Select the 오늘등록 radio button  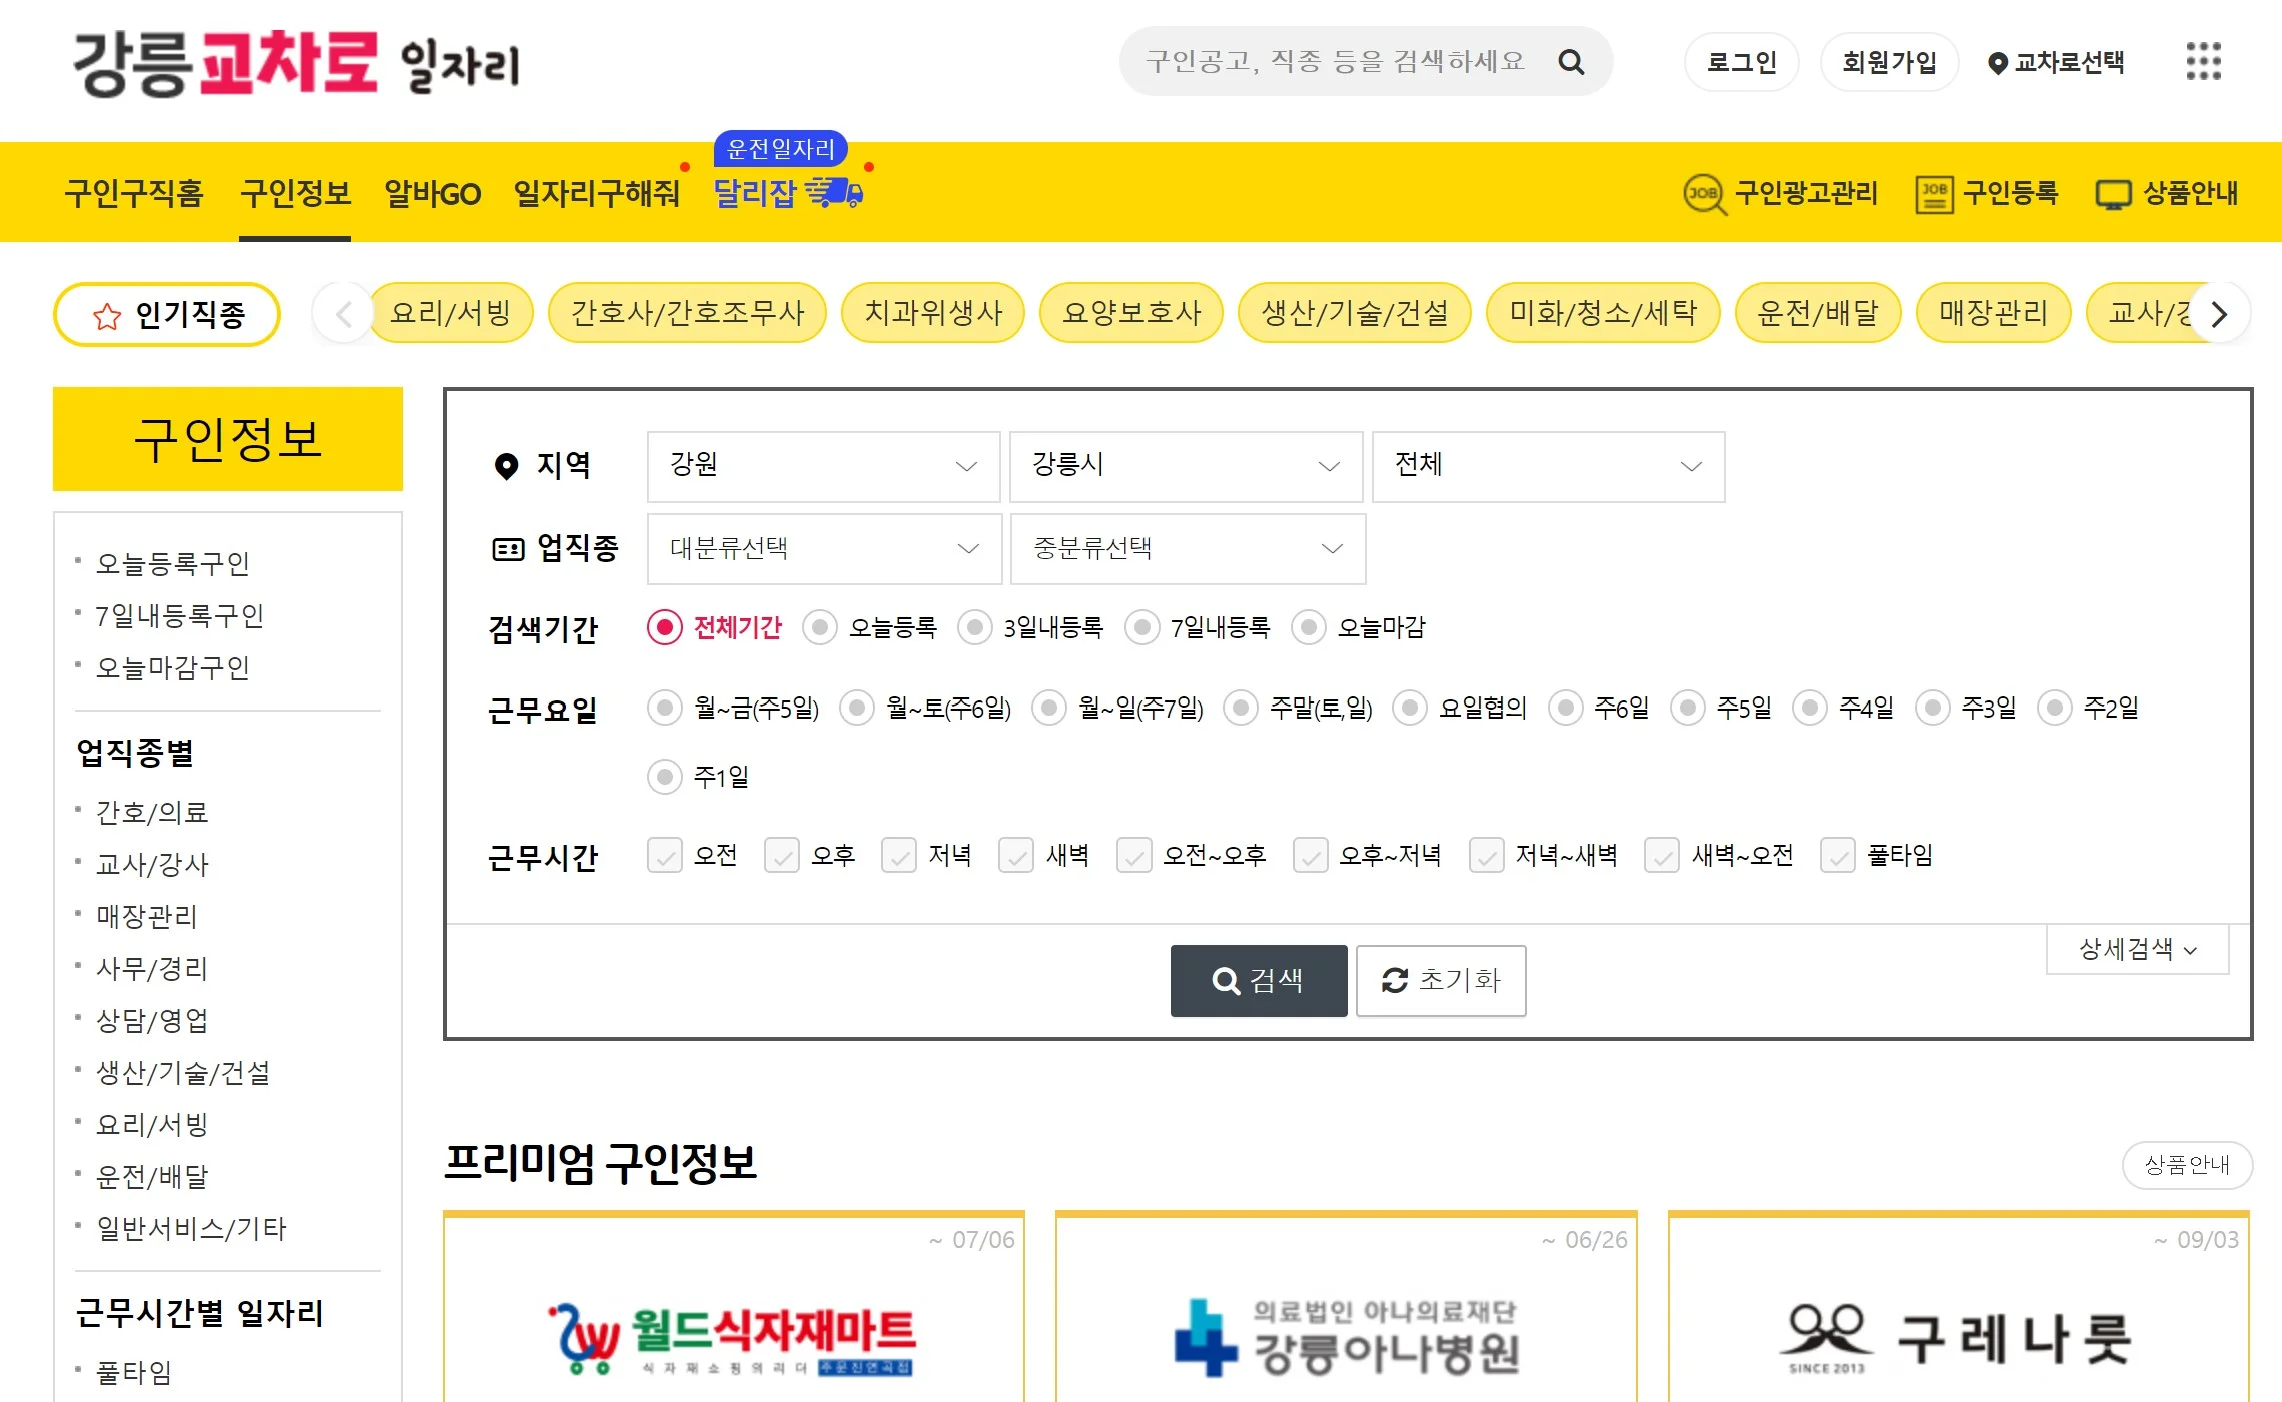pos(820,628)
